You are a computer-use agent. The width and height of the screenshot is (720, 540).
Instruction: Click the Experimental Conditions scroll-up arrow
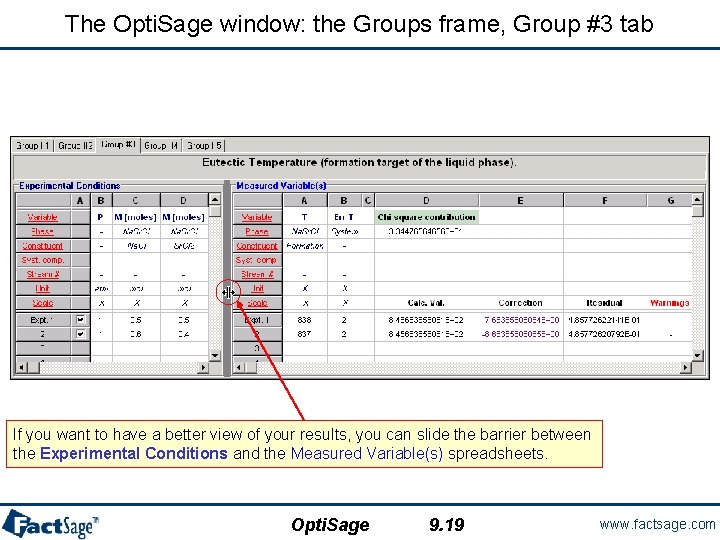tap(214, 199)
